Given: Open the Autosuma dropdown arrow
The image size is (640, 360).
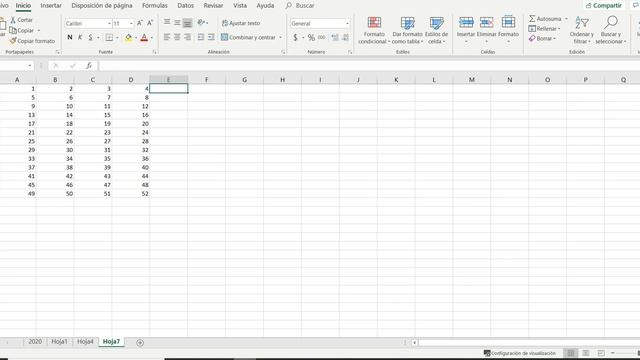Looking at the screenshot, I should 566,19.
